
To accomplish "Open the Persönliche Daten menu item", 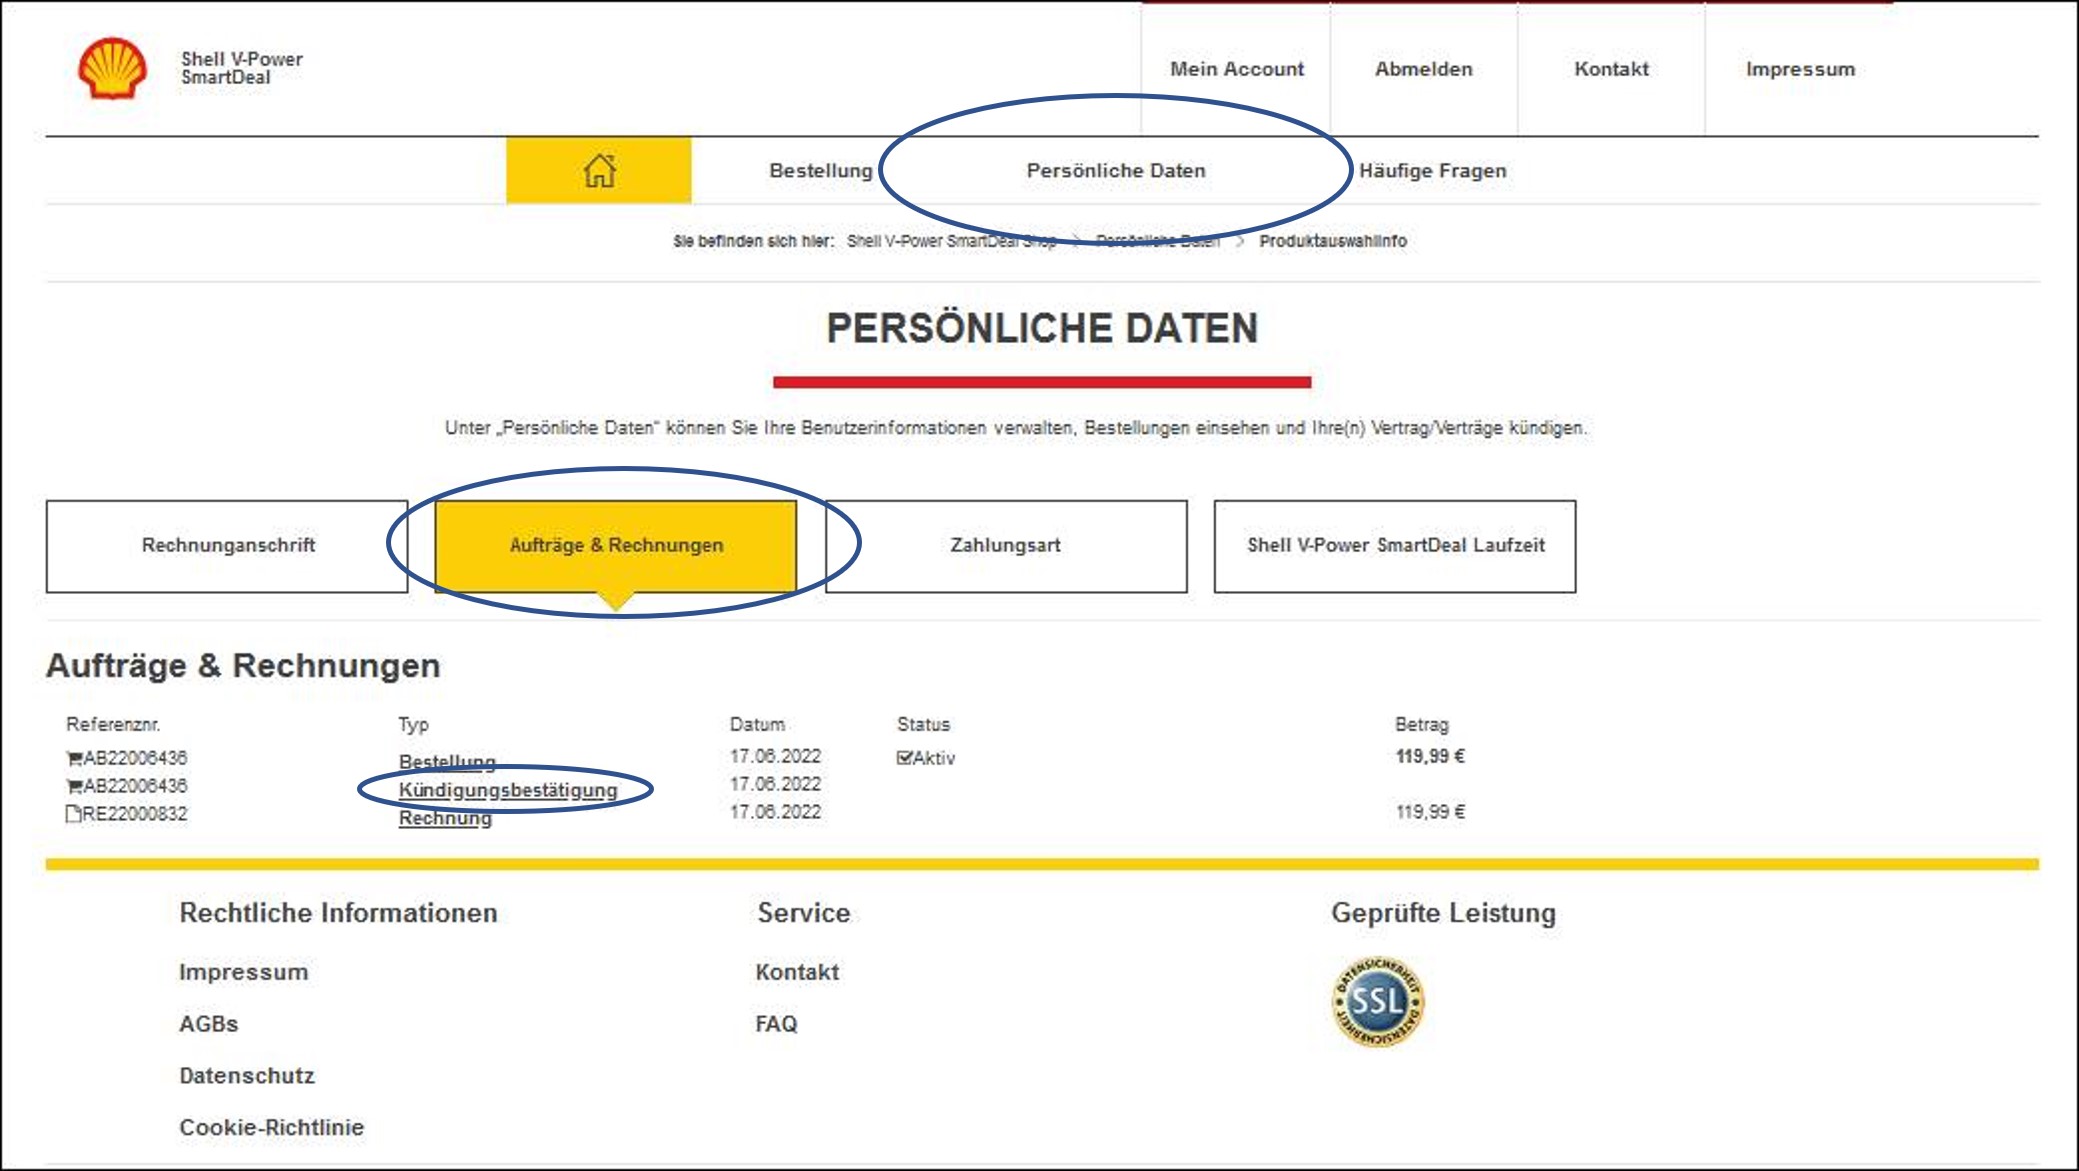I will [x=1116, y=170].
